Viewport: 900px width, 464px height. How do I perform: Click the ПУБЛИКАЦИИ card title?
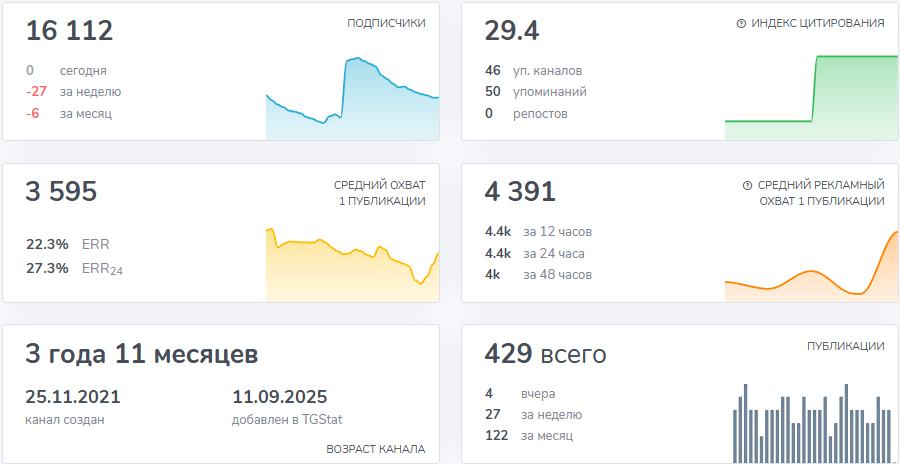845,346
